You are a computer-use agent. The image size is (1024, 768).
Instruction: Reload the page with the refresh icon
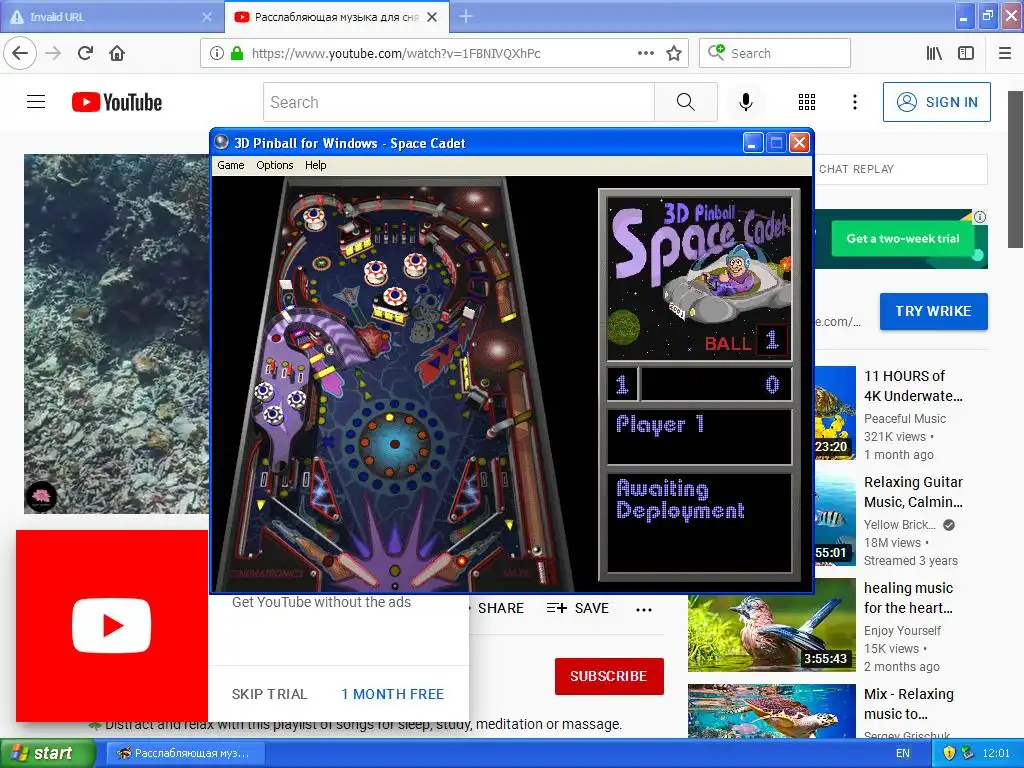[86, 53]
